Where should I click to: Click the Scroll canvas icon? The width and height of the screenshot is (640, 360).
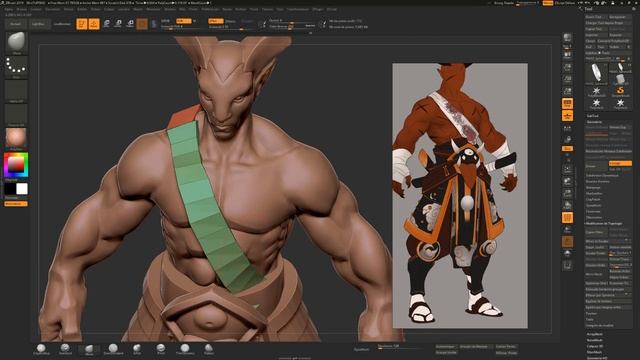click(567, 55)
